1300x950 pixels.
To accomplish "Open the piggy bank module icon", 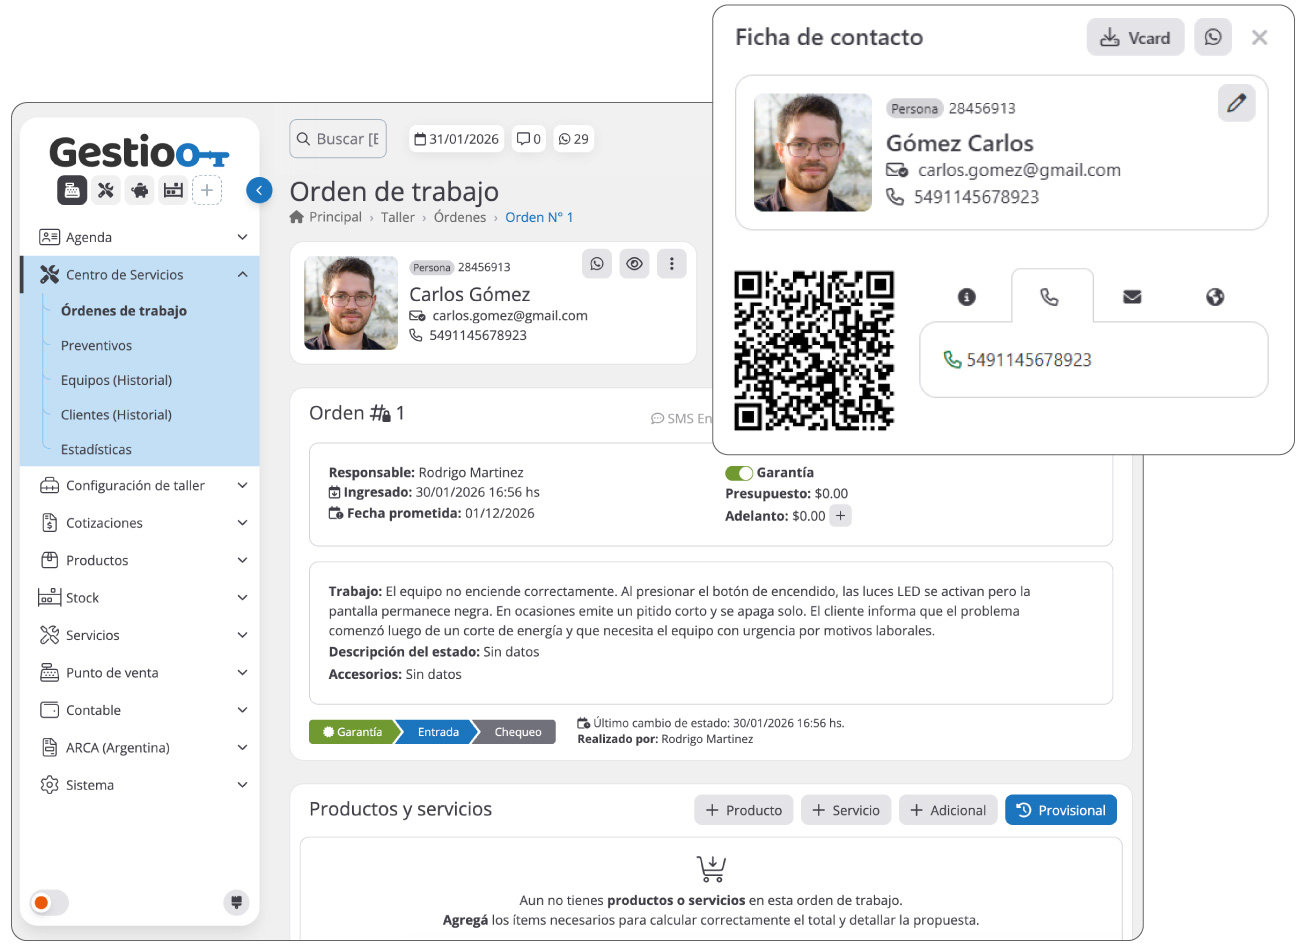I will (140, 190).
